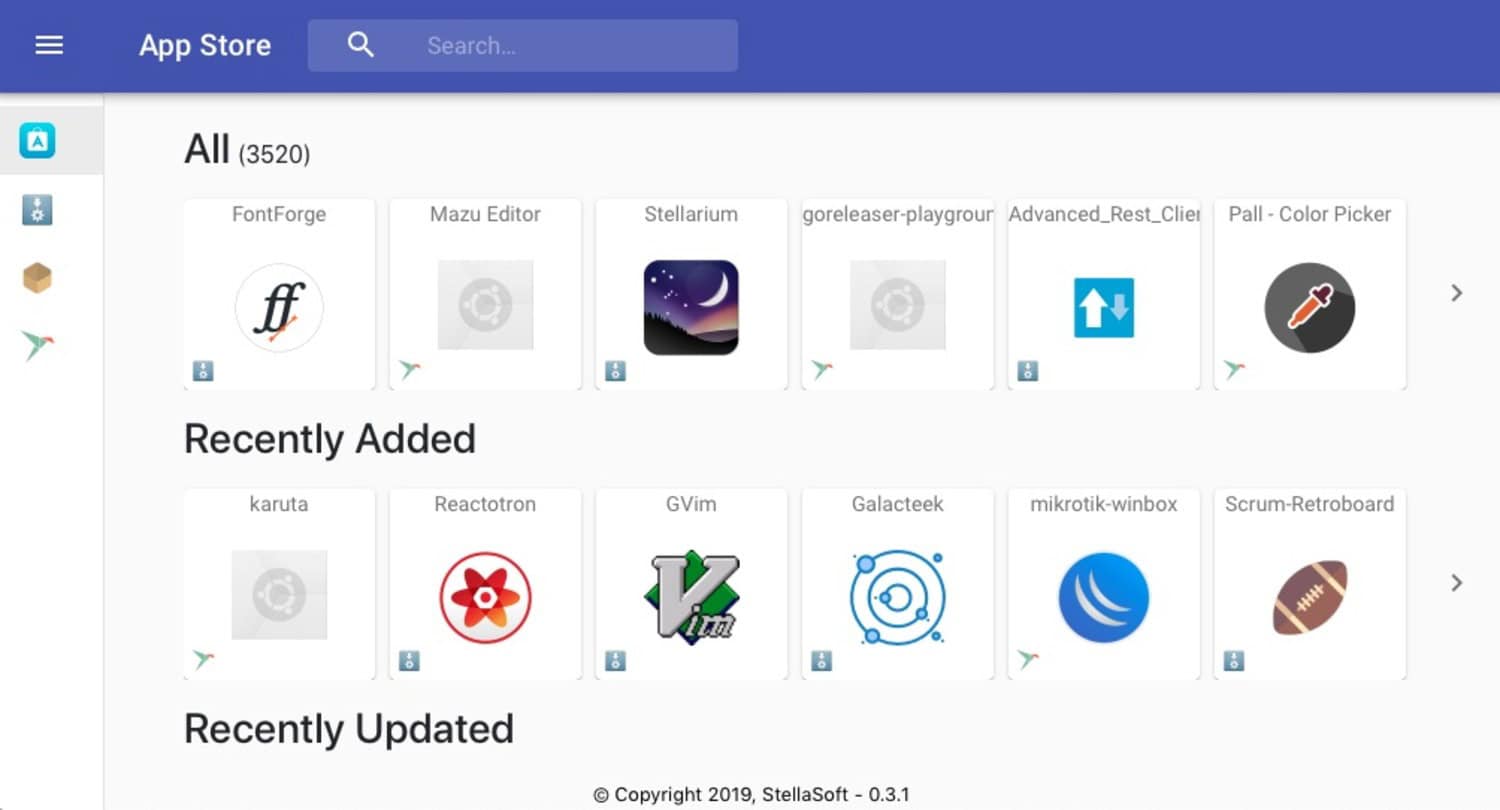Click the goreleaser-playground title text
This screenshot has height=810, width=1500.
pyautogui.click(x=898, y=214)
